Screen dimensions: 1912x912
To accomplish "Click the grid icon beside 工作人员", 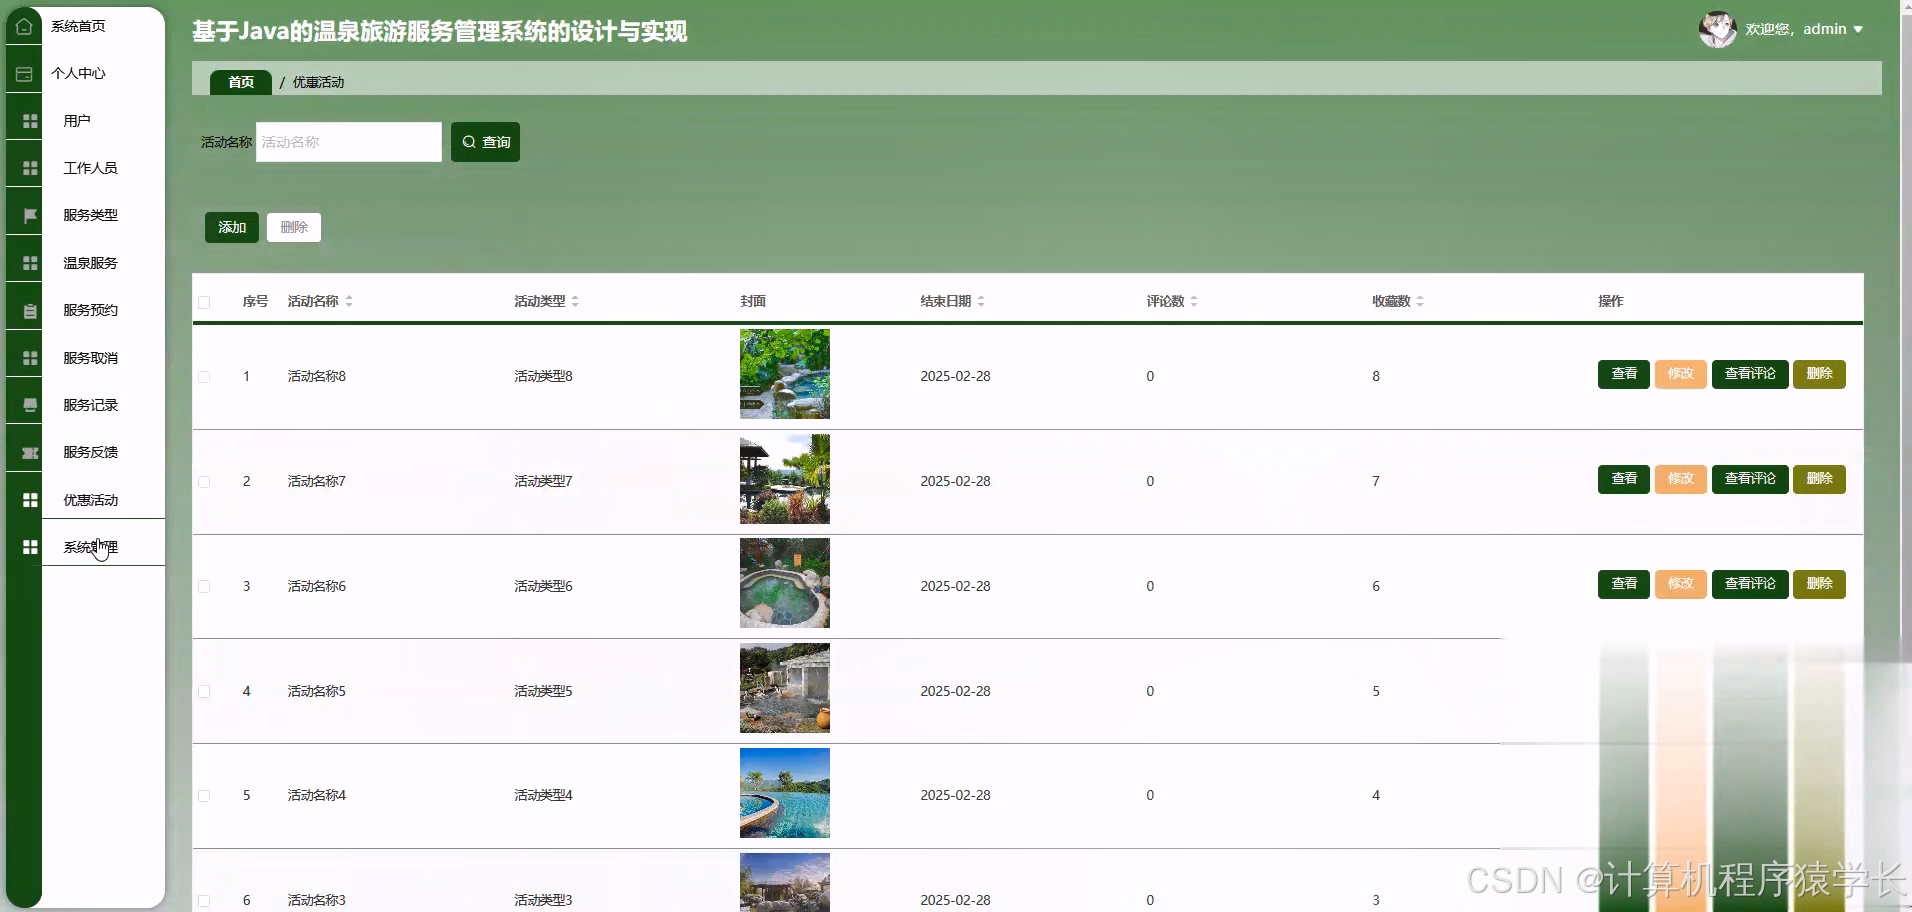I will pyautogui.click(x=30, y=168).
